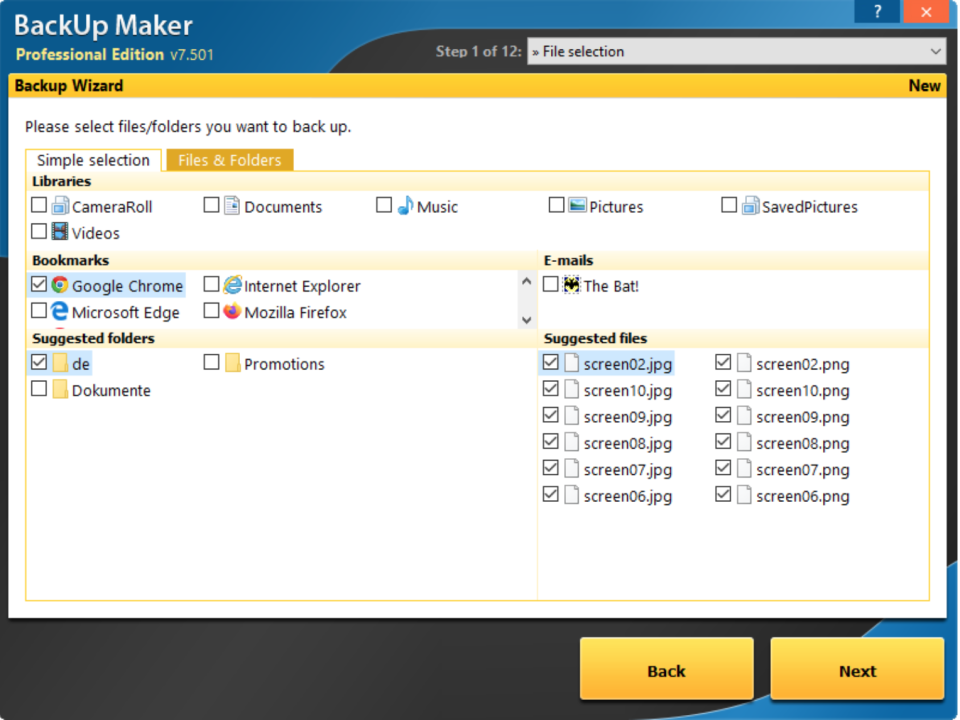Click the Videos library icon
960x720 pixels.
pyautogui.click(x=58, y=232)
